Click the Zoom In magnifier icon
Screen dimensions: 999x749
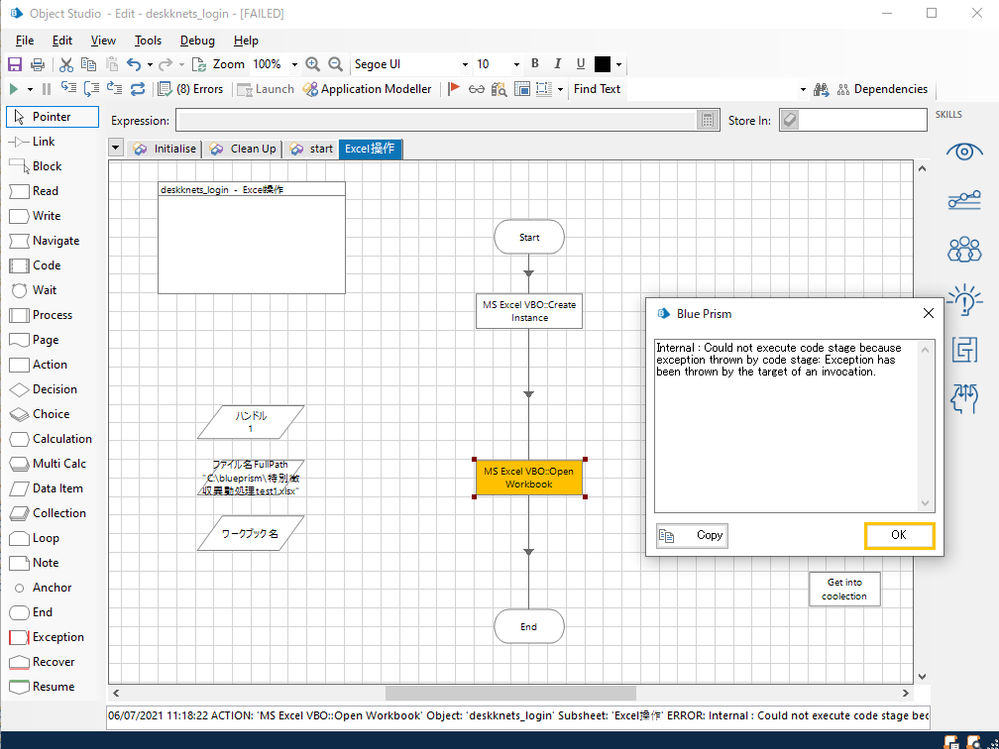[x=312, y=64]
